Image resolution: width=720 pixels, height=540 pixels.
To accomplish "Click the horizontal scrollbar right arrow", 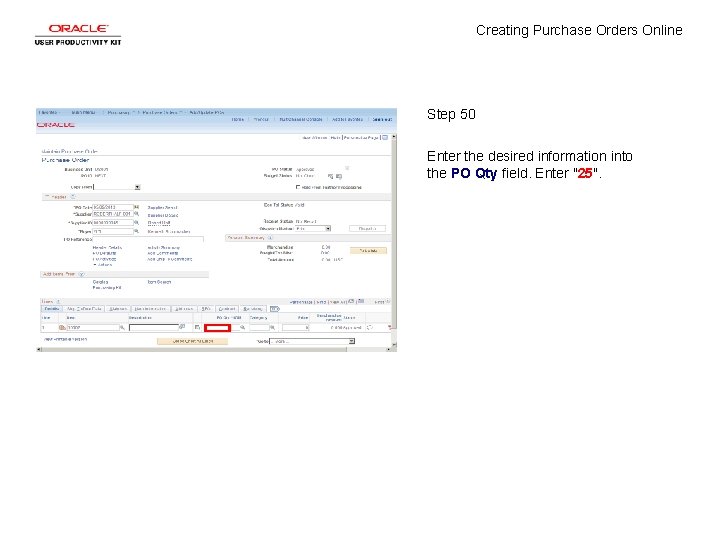I will [x=388, y=349].
